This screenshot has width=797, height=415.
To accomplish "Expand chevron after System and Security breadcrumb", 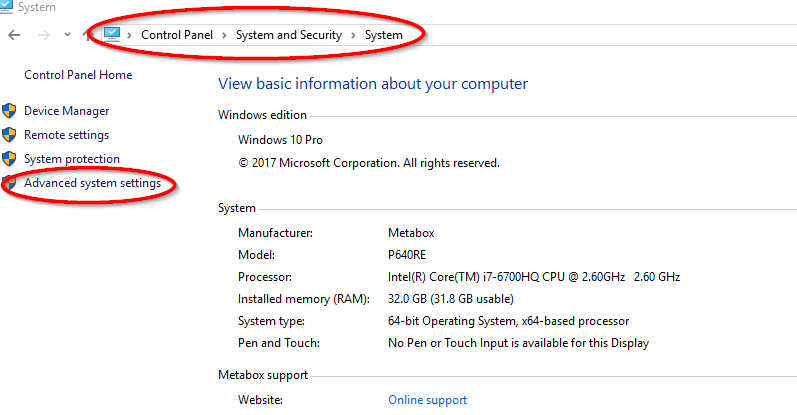I will point(353,35).
